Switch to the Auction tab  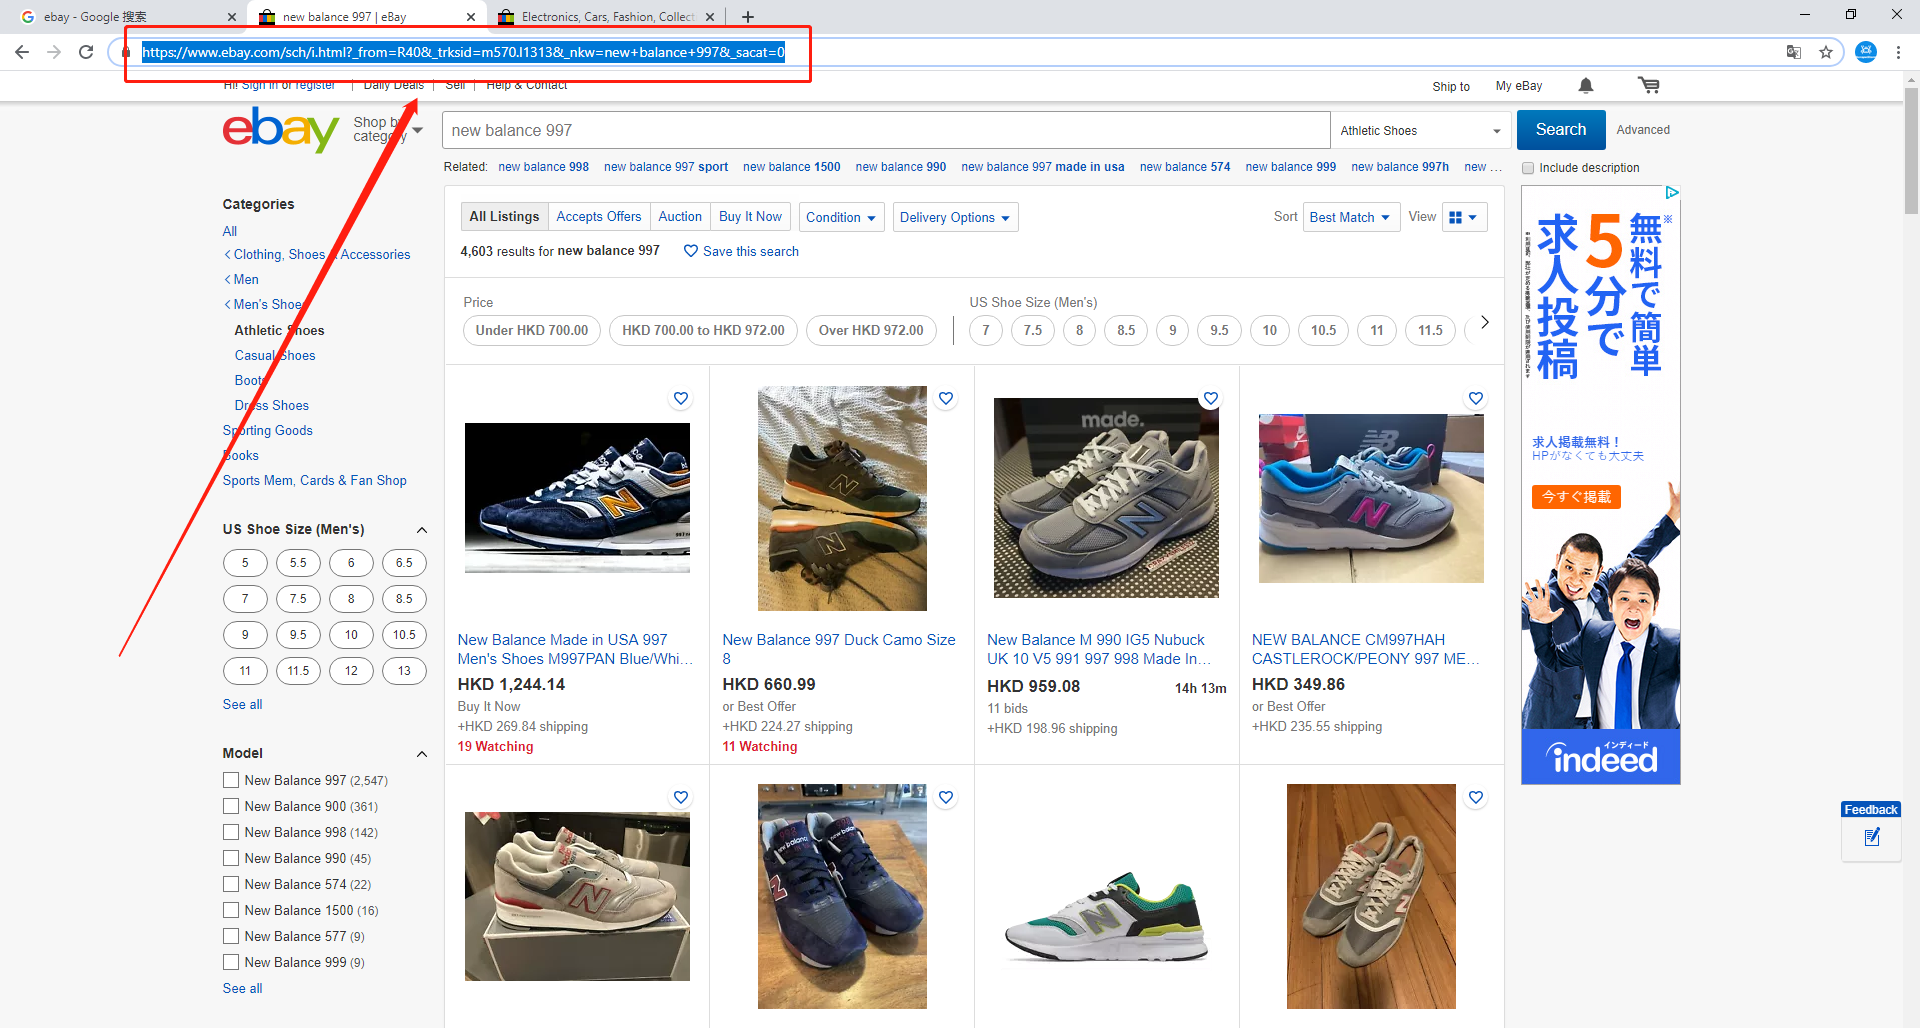coord(680,216)
